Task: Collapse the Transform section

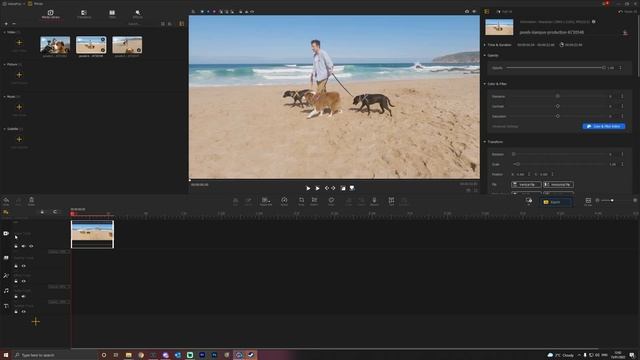Action: click(x=485, y=142)
